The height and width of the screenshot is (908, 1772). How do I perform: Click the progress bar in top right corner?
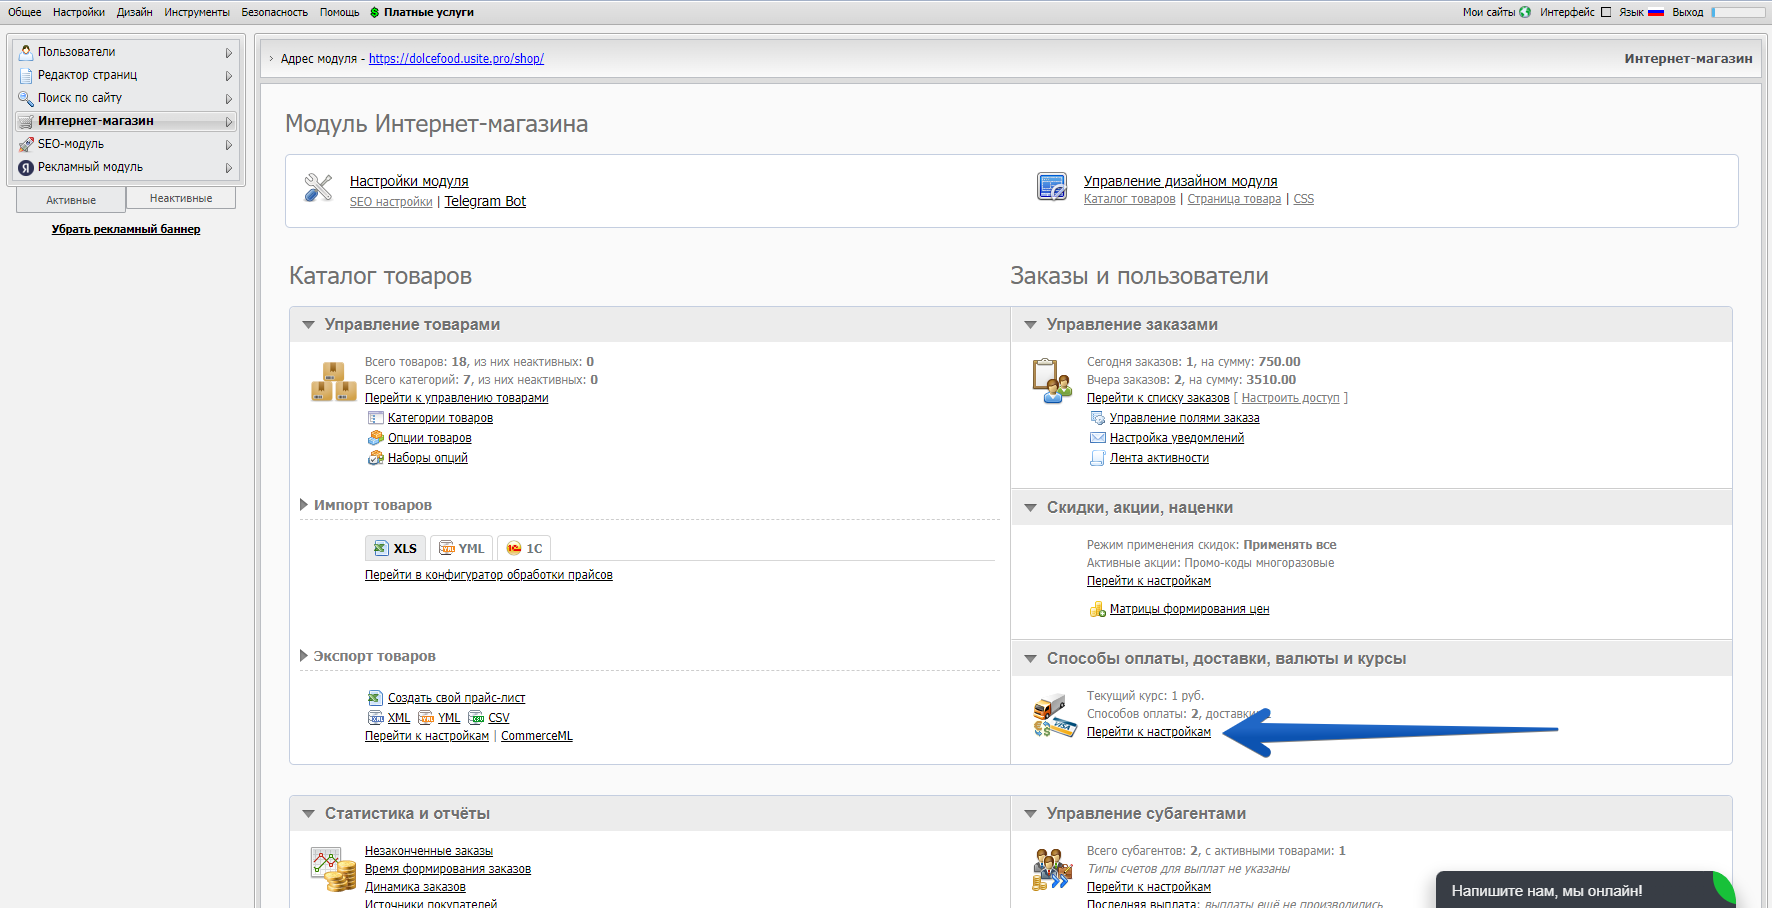coord(1738,12)
